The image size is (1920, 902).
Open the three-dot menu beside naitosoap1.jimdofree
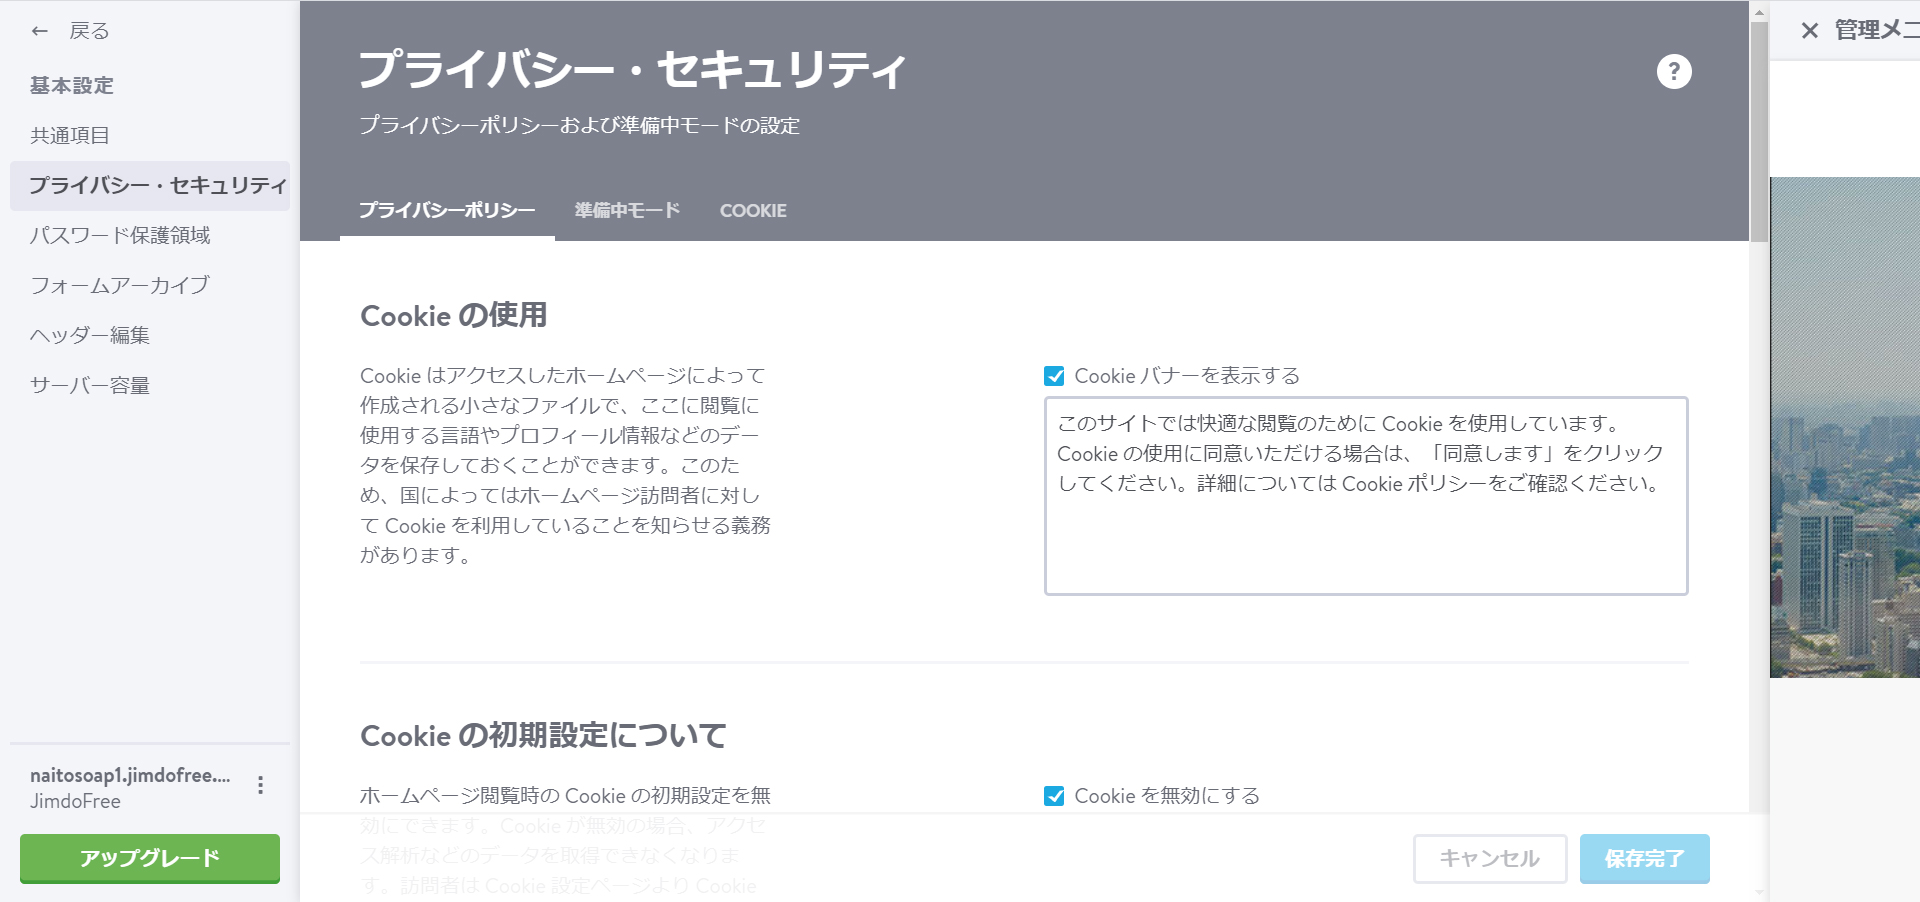(262, 786)
